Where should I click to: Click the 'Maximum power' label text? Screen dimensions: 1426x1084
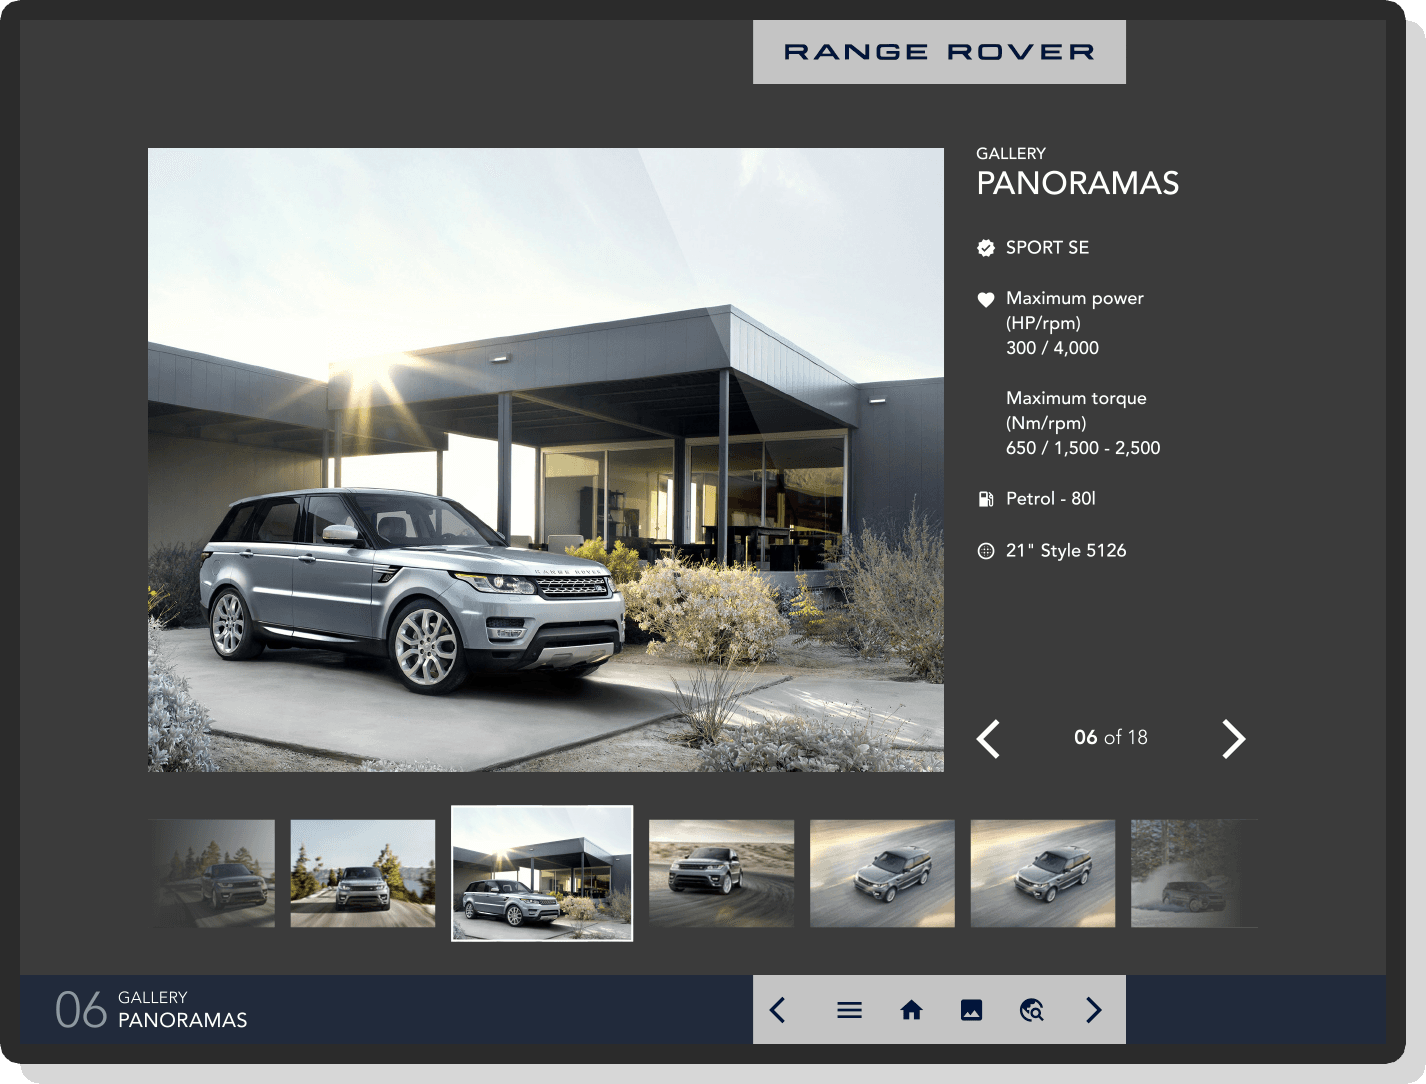(x=1075, y=298)
